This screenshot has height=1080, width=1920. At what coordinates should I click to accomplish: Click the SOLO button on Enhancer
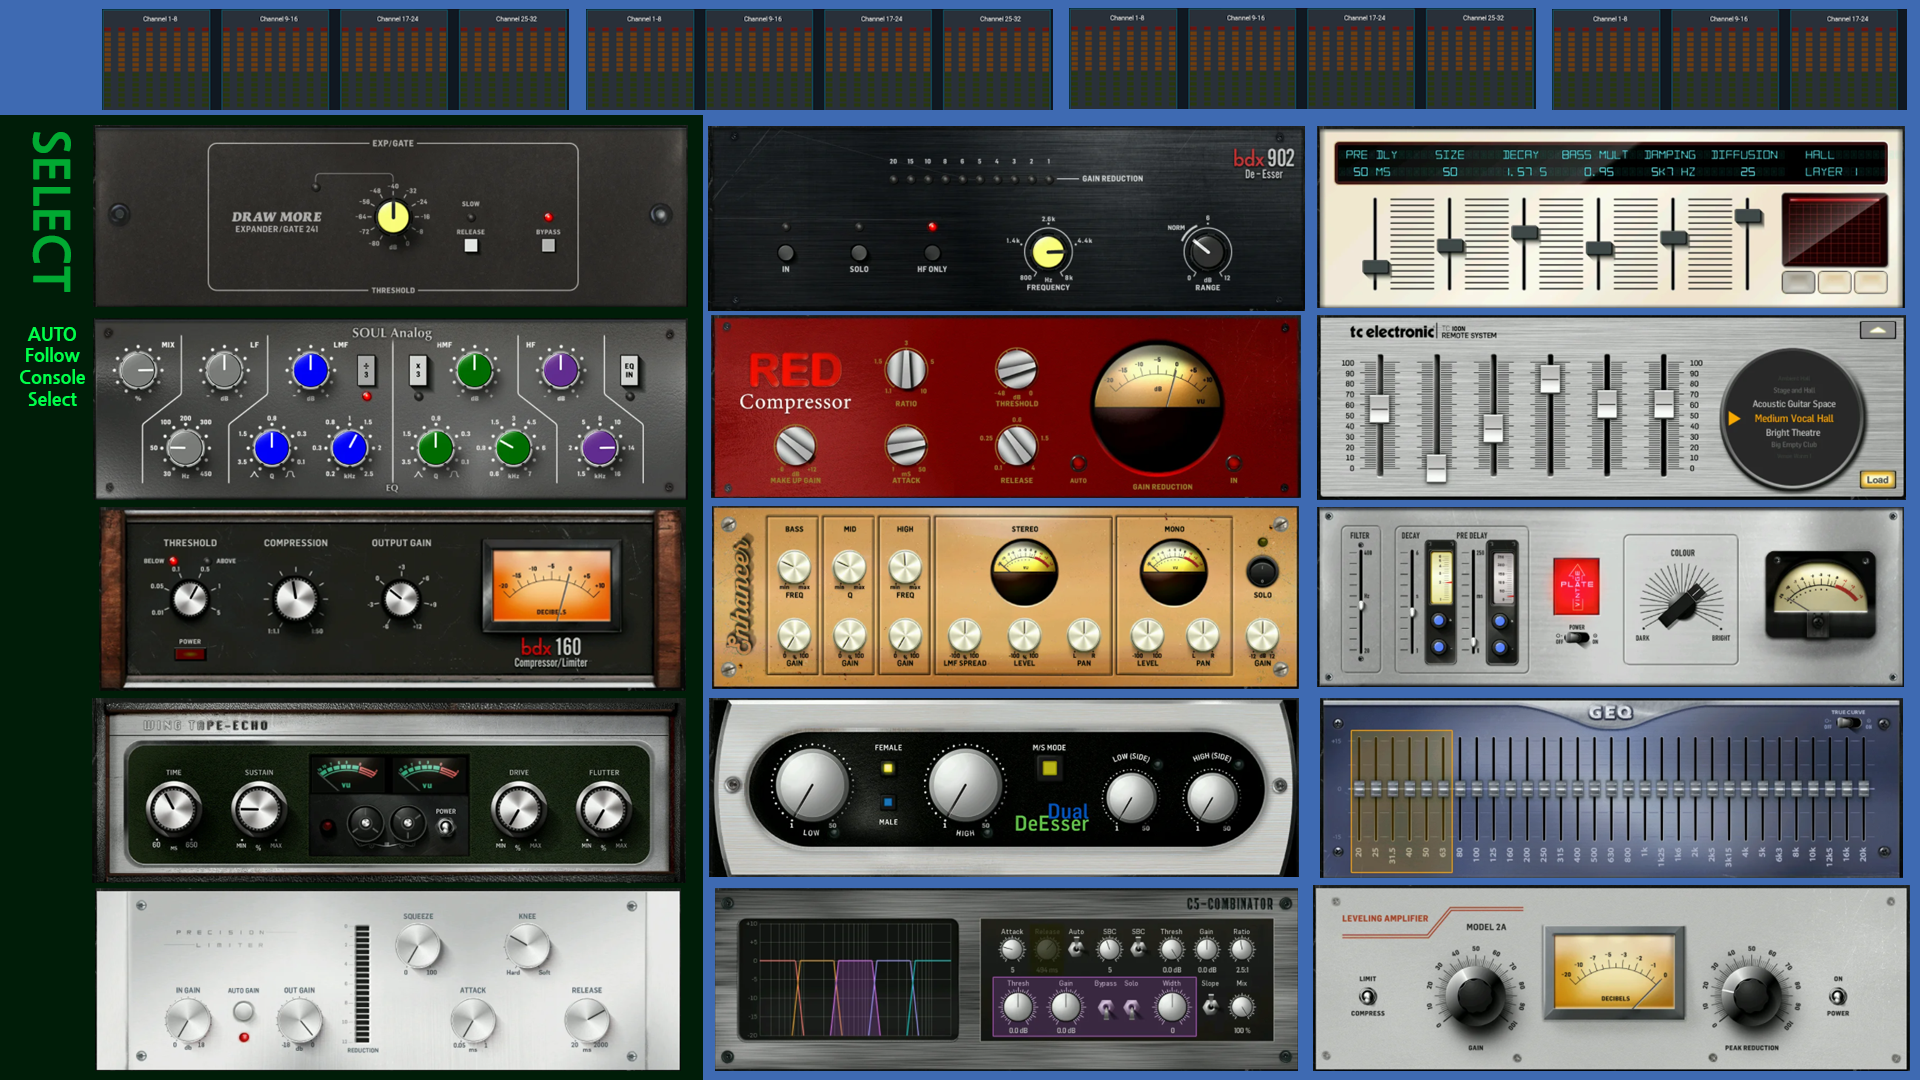(1262, 572)
